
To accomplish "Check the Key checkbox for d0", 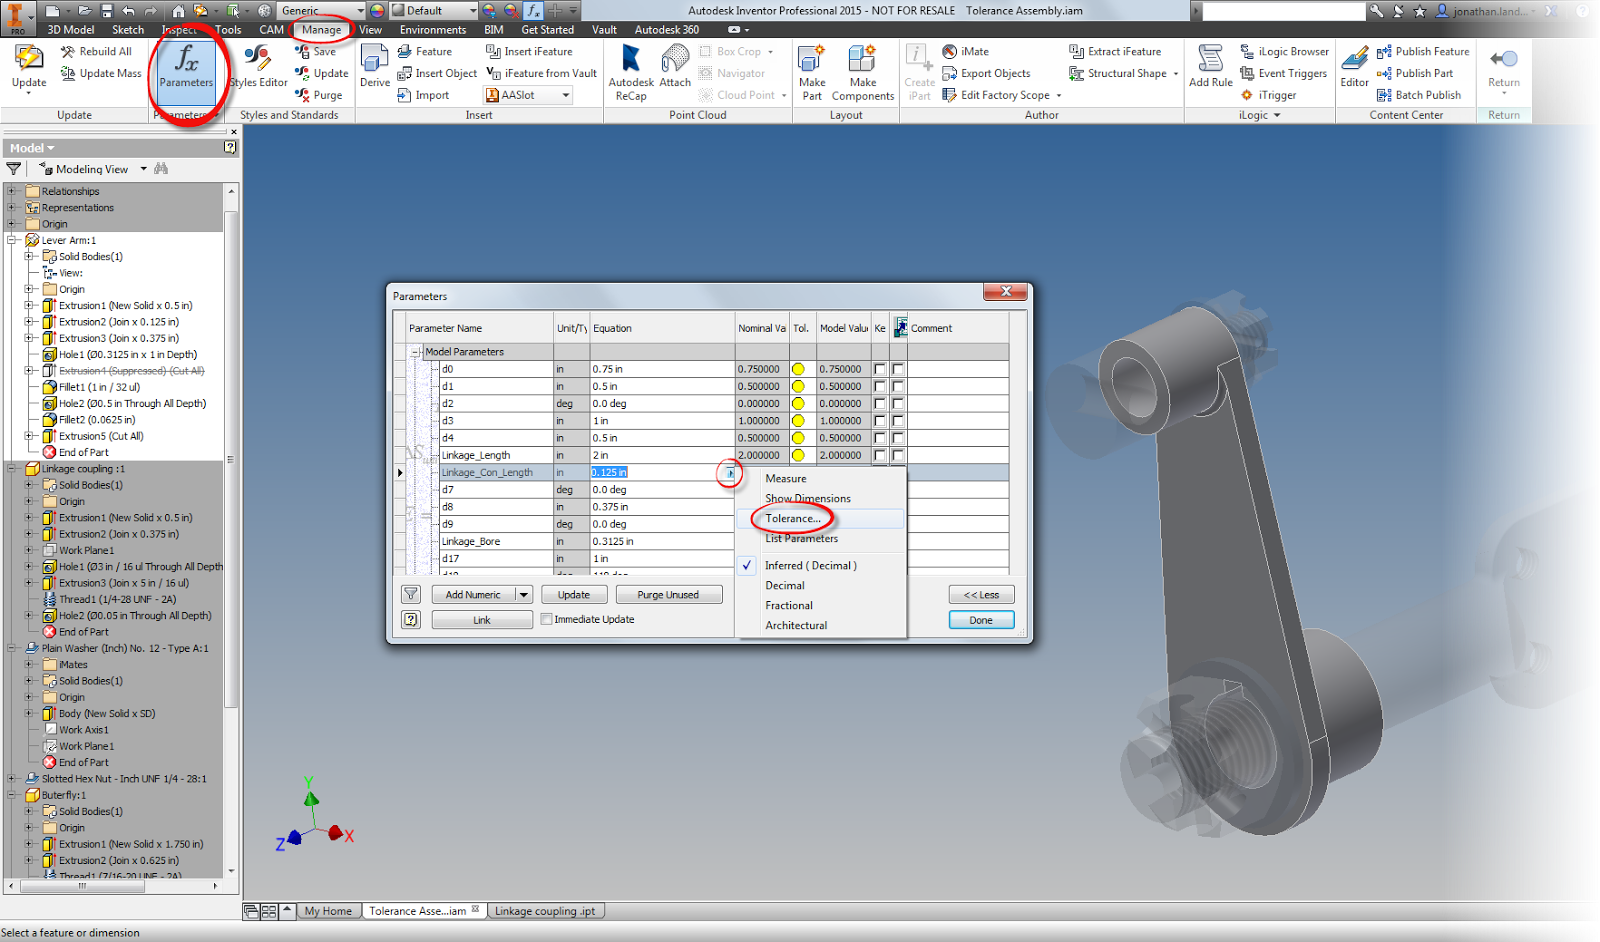I will pyautogui.click(x=880, y=369).
